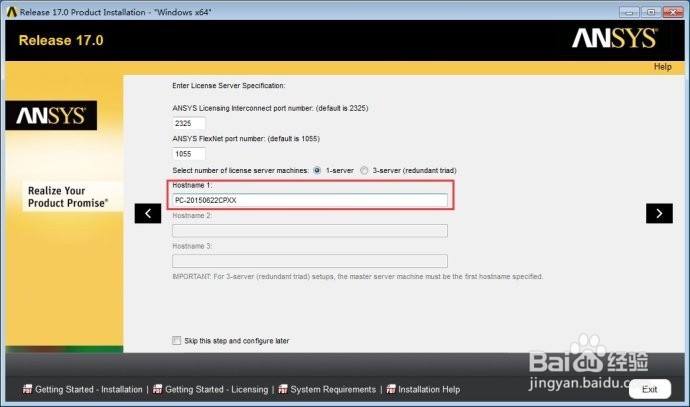Proceed with the right arrow next button

659,213
